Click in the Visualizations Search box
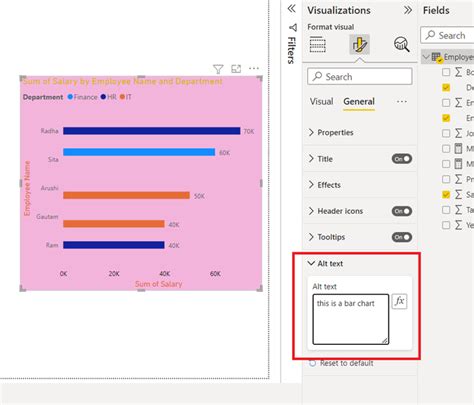This screenshot has width=474, height=405. [360, 77]
